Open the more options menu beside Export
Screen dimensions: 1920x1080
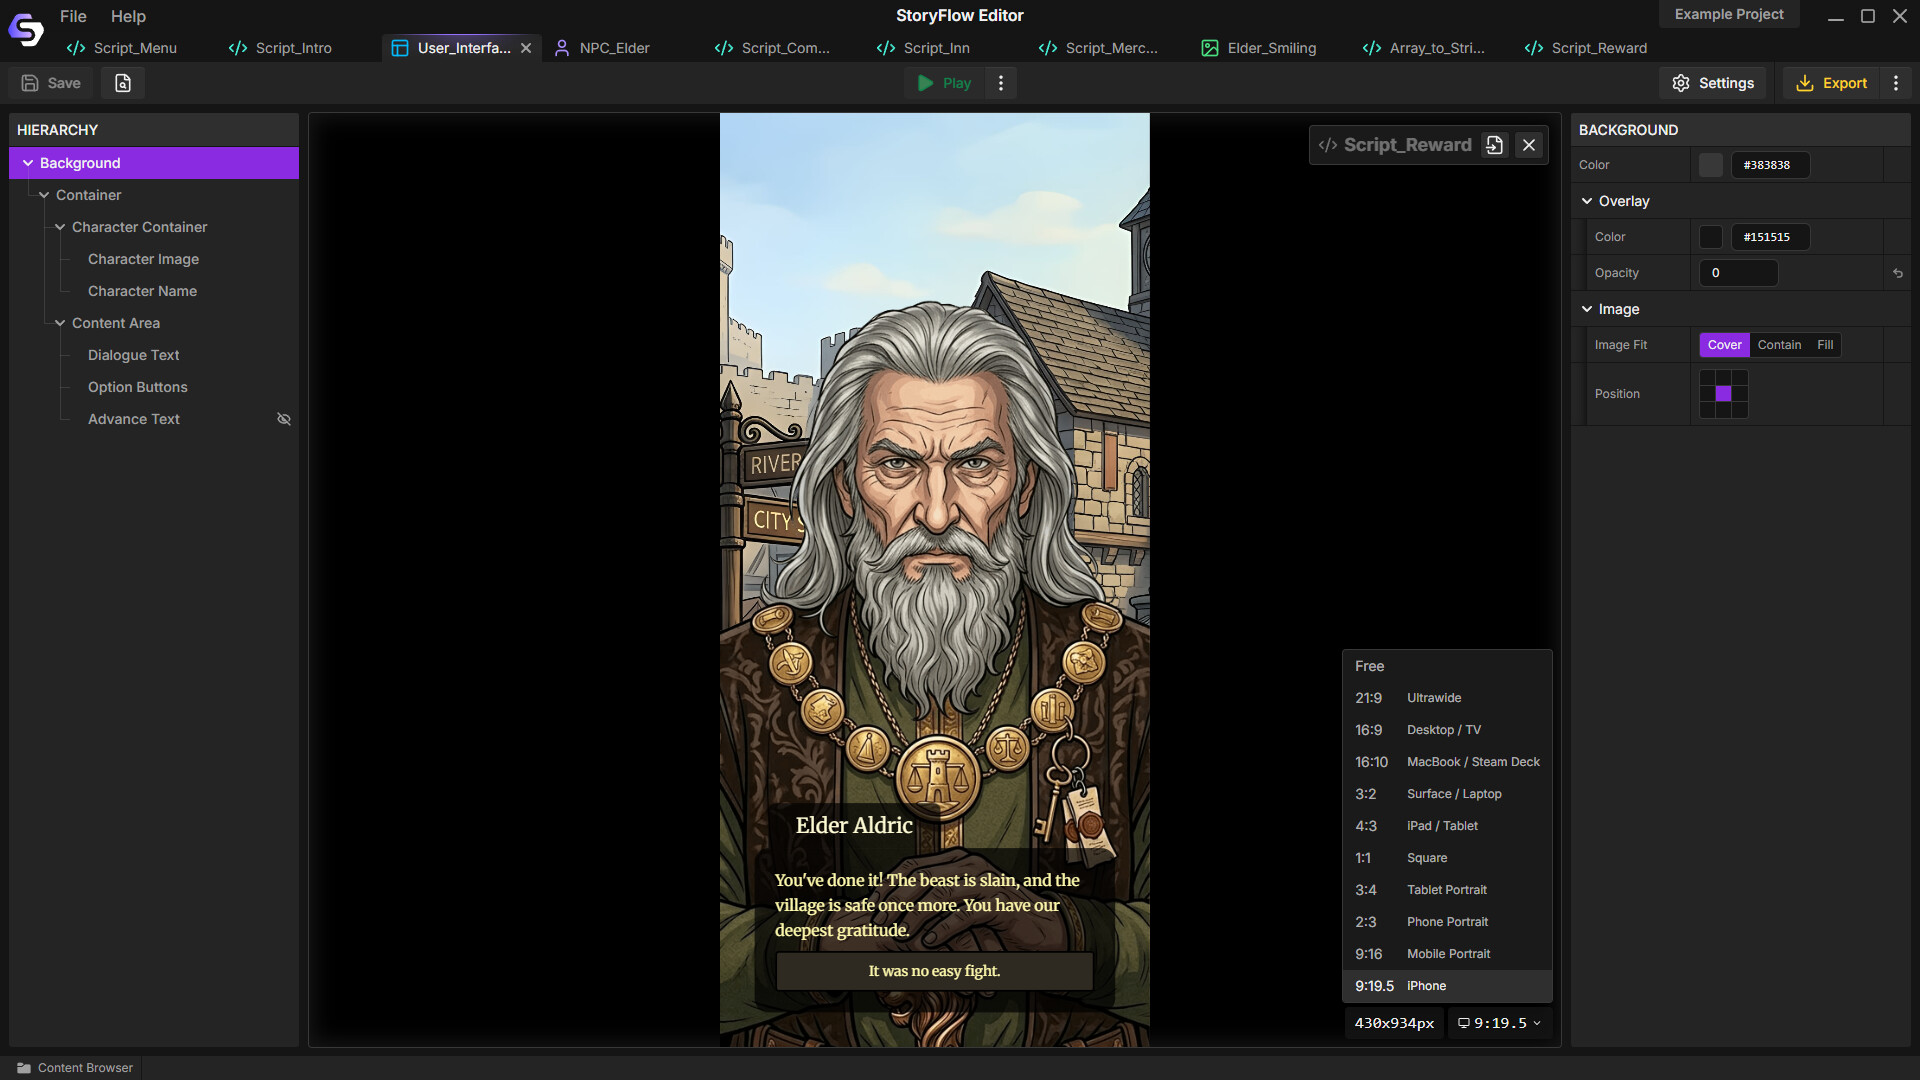click(x=1896, y=83)
